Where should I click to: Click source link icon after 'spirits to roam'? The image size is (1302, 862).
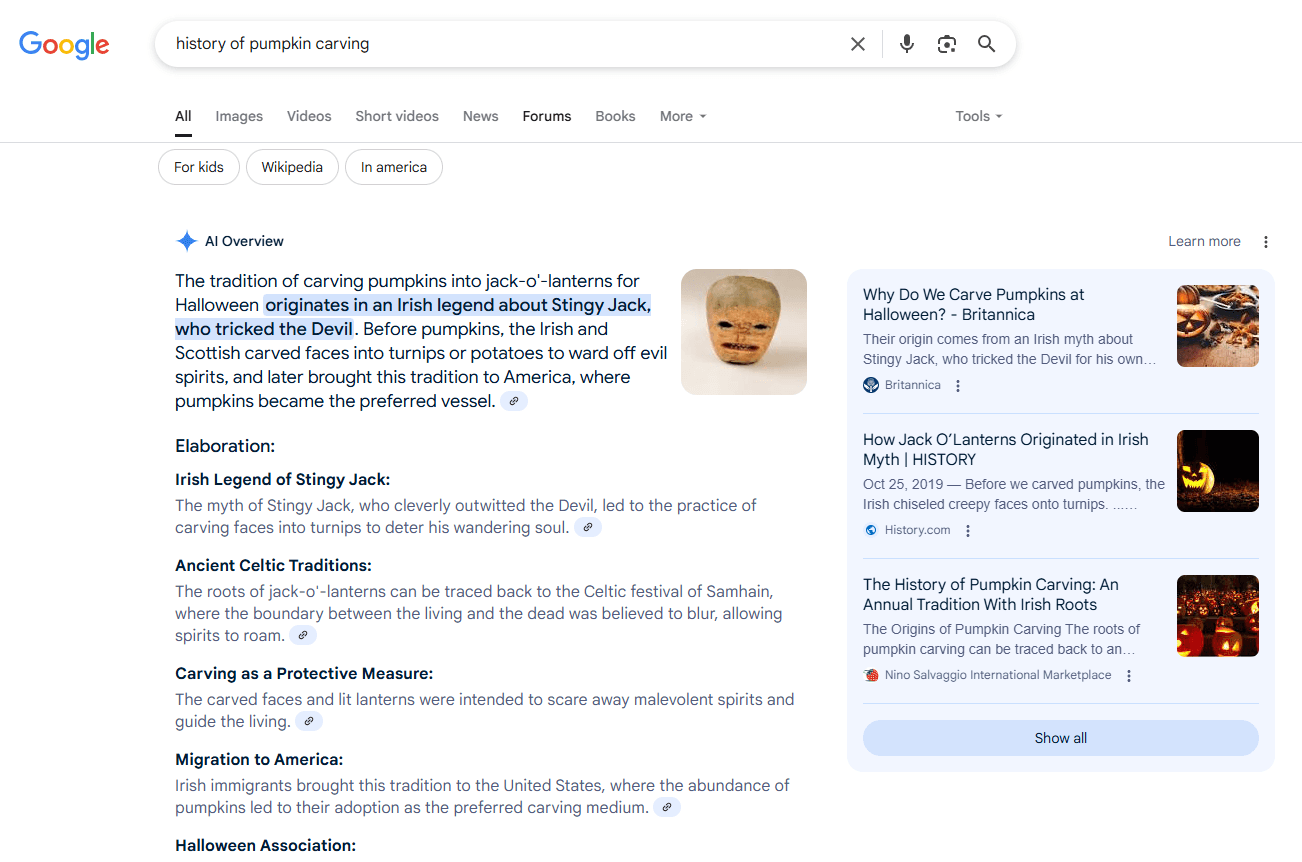[303, 635]
